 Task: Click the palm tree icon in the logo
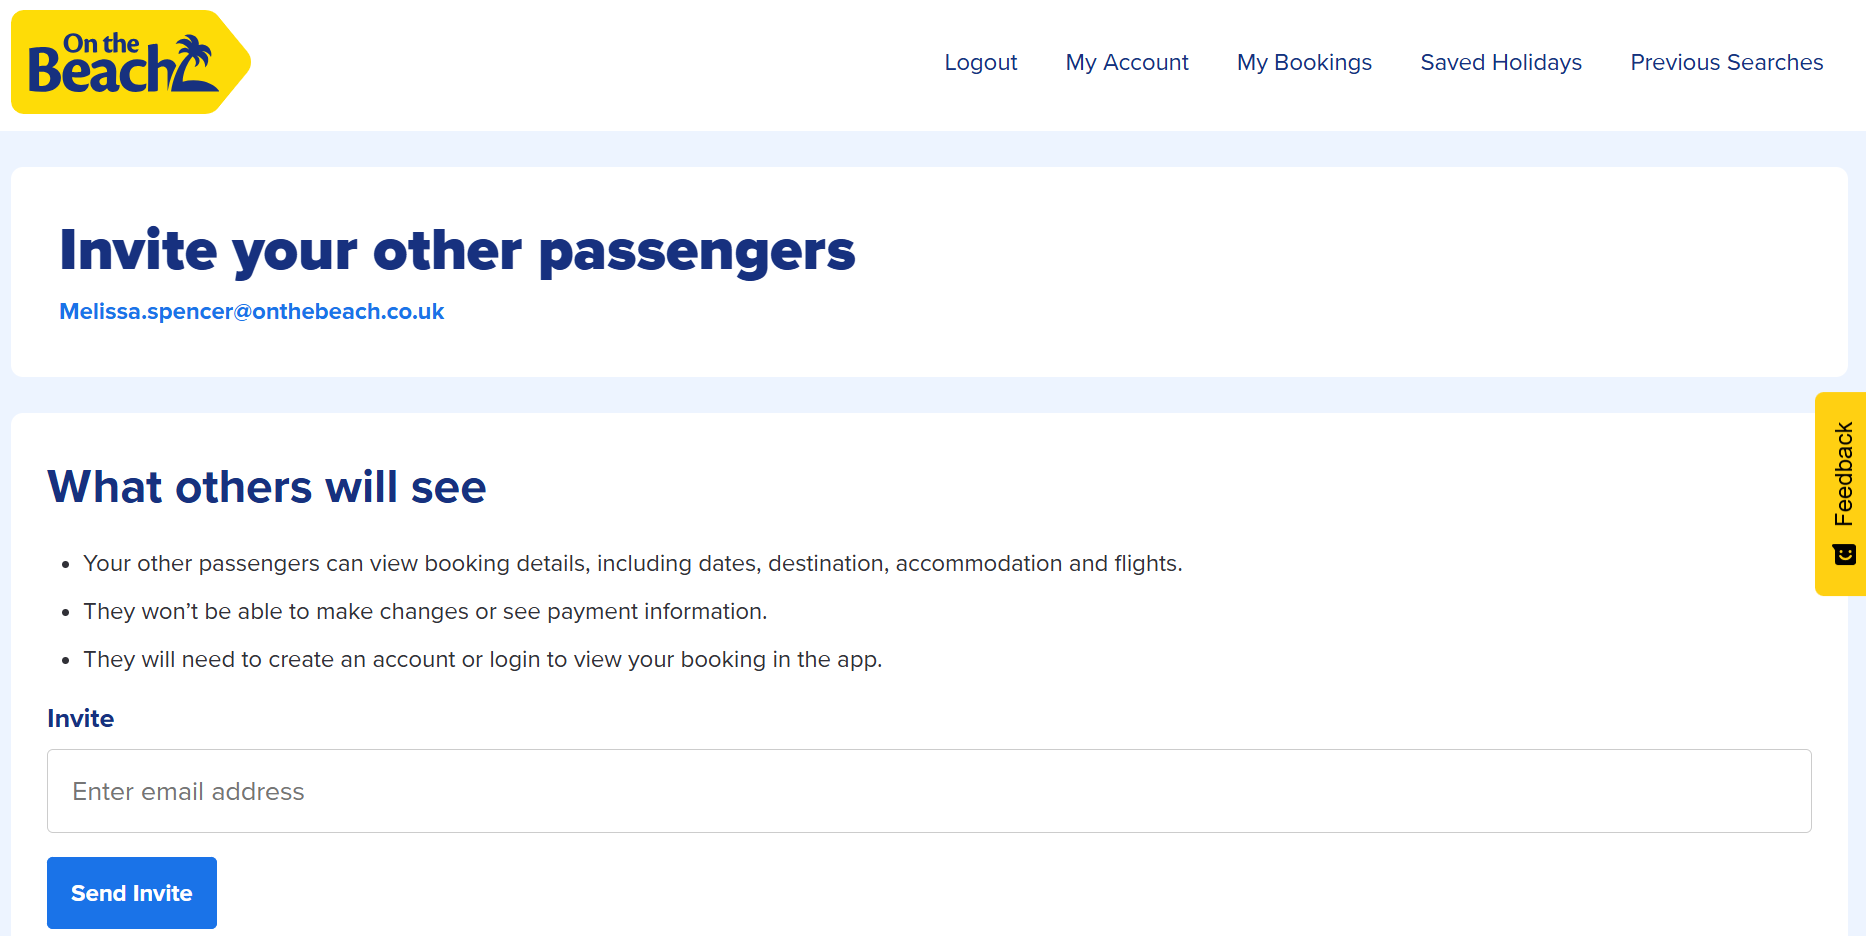pos(193,58)
